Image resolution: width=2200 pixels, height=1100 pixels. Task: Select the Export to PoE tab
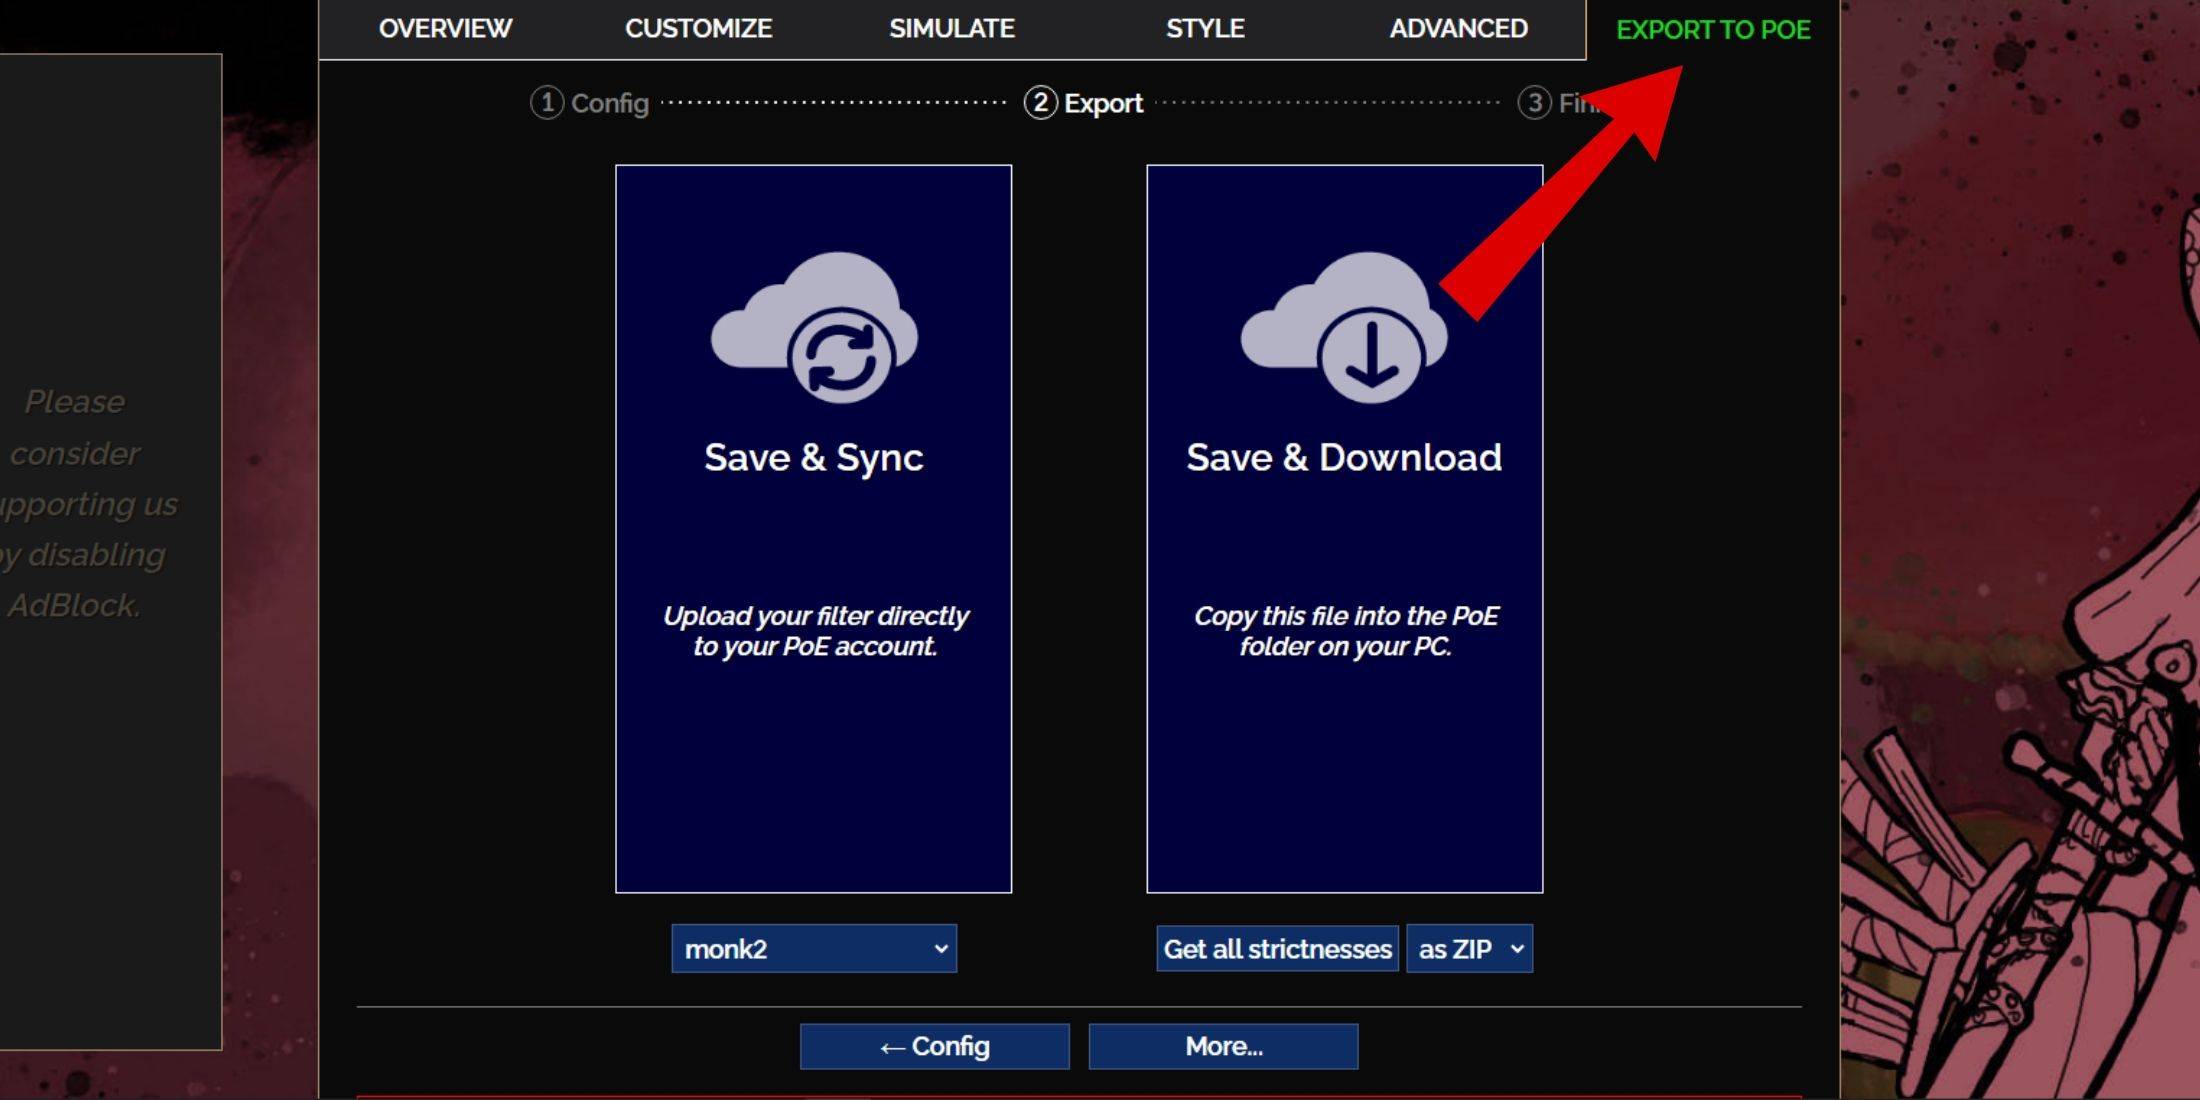tap(1713, 30)
